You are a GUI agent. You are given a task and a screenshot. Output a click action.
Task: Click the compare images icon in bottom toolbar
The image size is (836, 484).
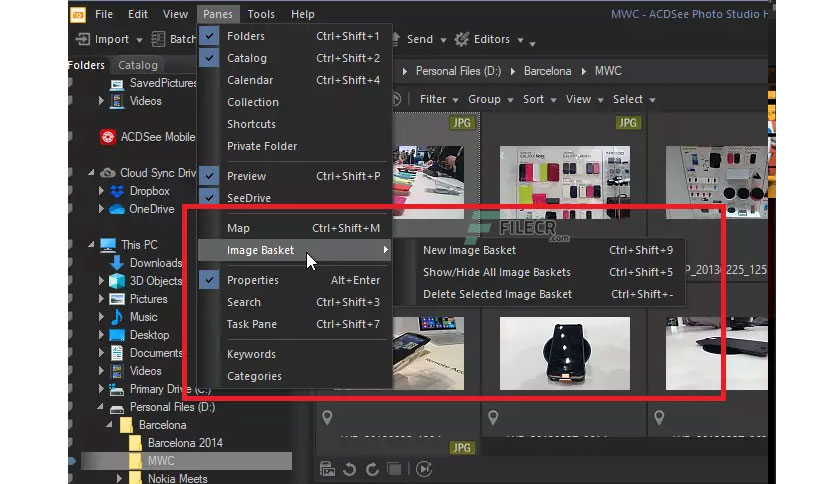(395, 469)
